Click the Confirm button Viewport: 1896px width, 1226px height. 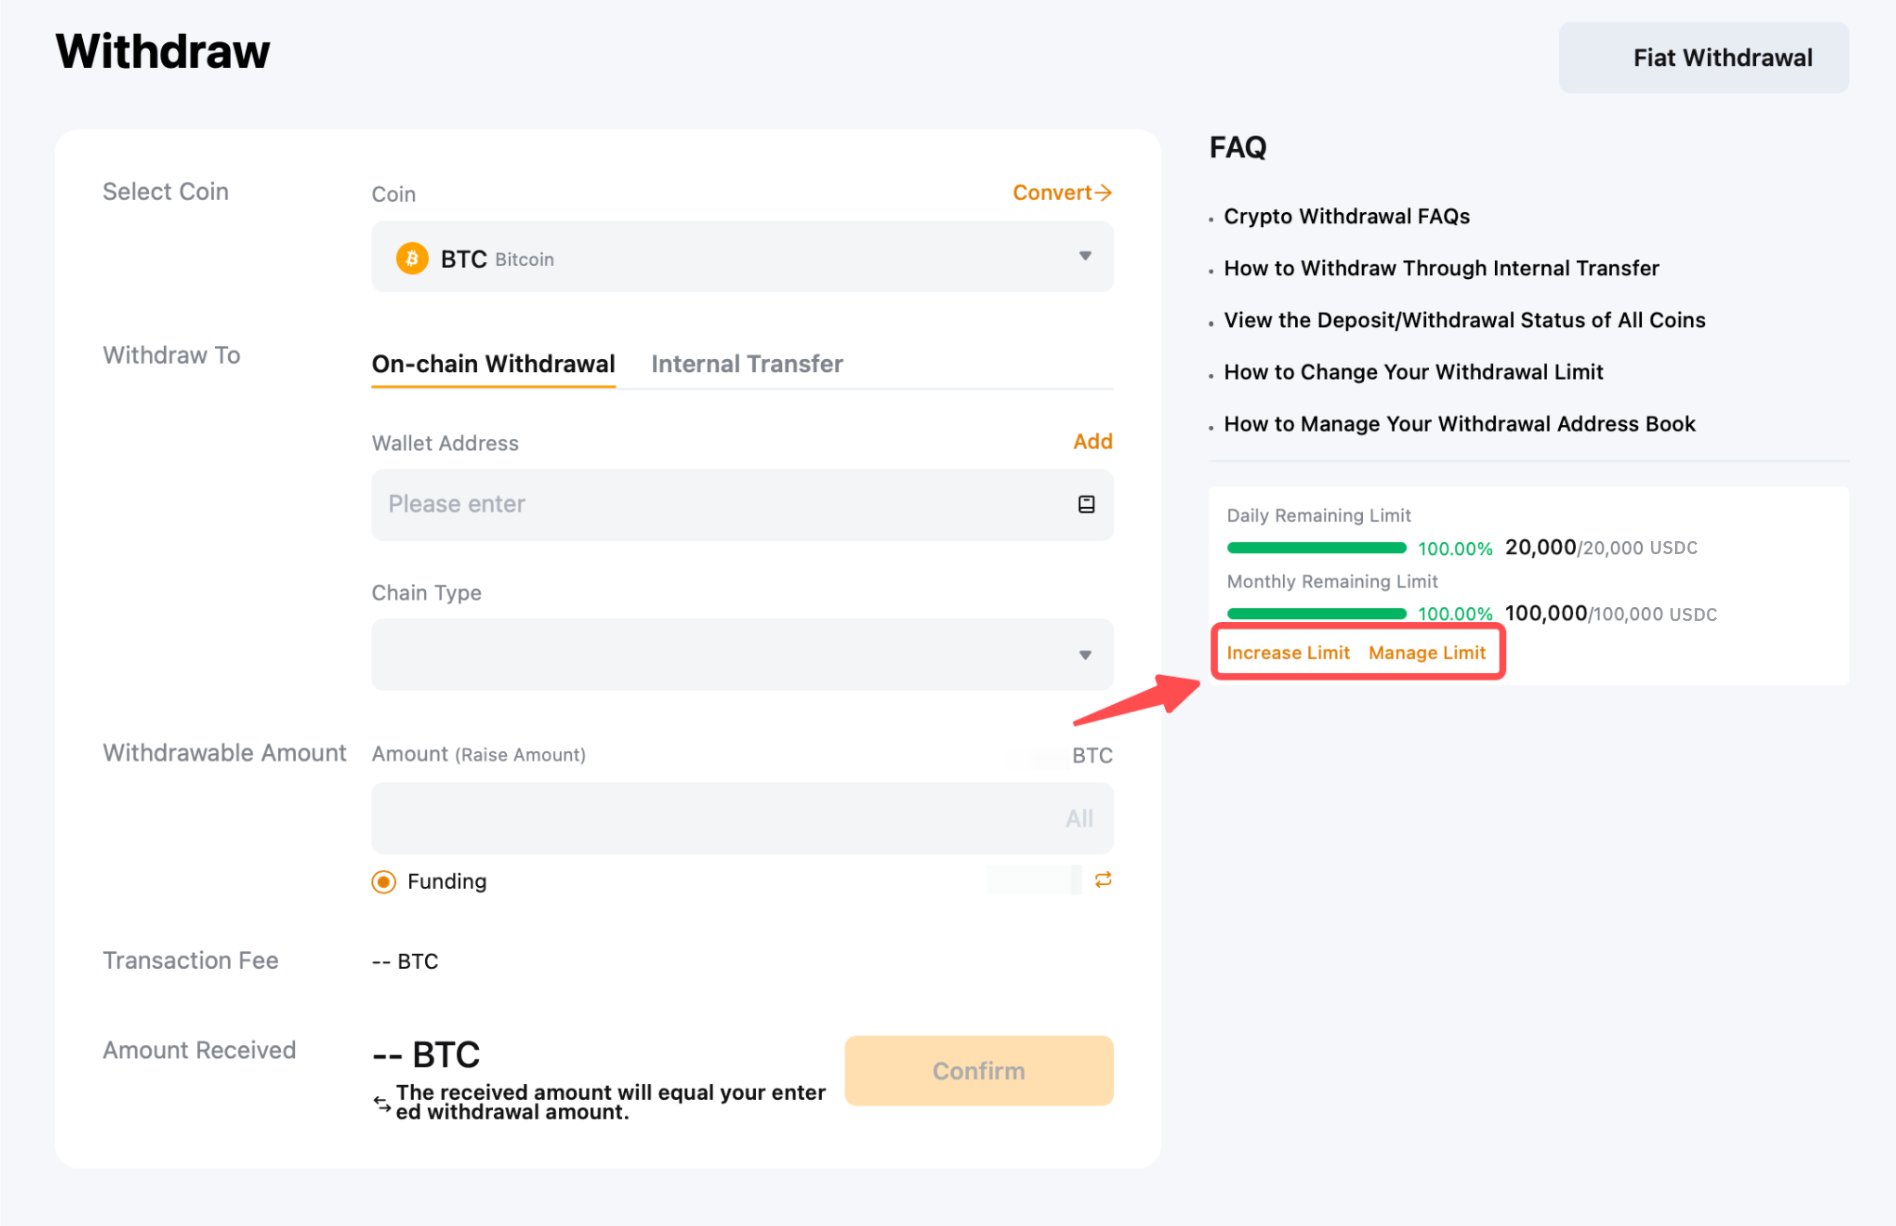[978, 1071]
